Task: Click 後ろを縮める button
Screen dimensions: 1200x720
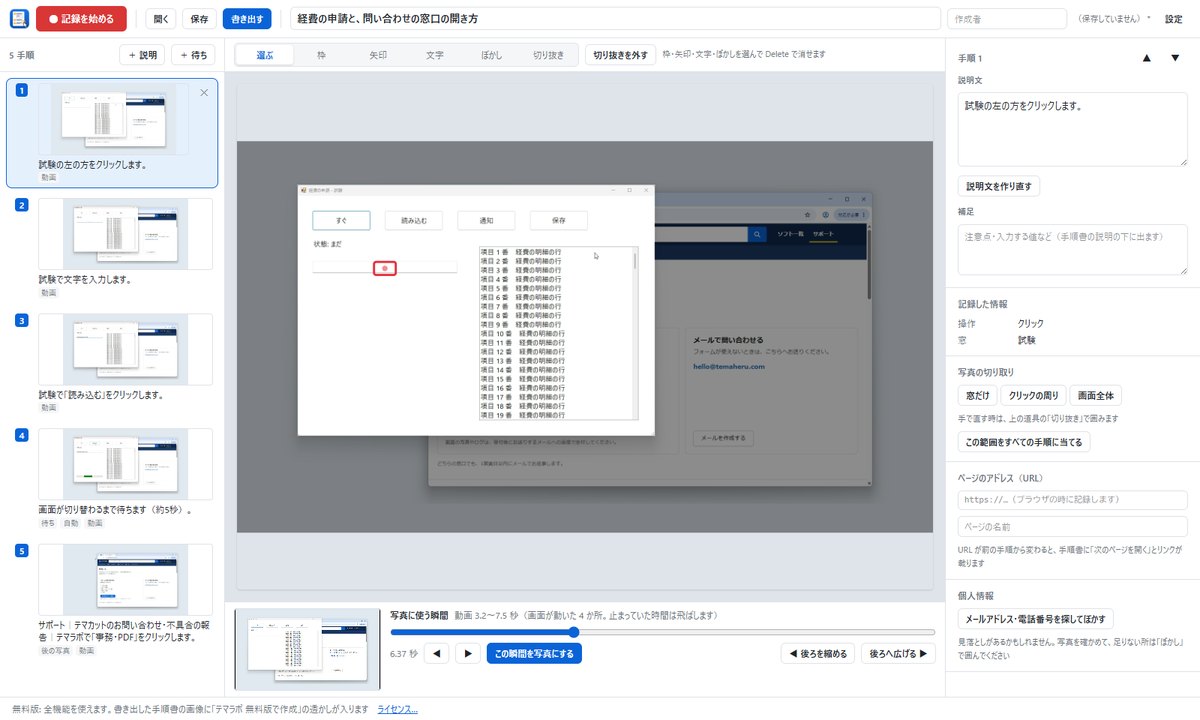Action: (817, 654)
